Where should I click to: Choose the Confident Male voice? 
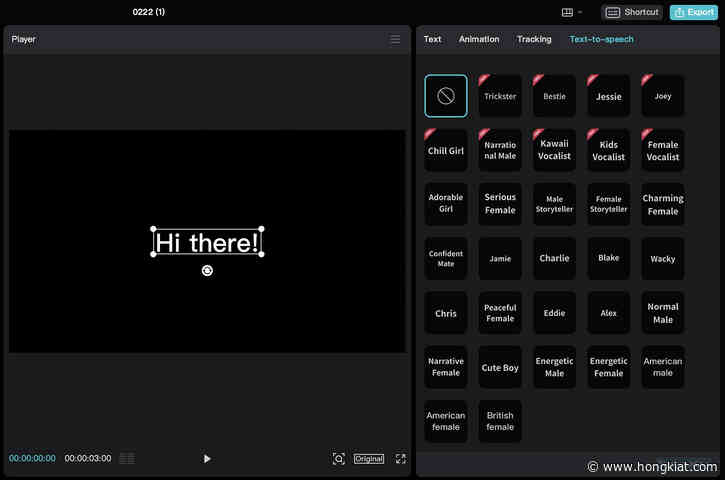(446, 258)
